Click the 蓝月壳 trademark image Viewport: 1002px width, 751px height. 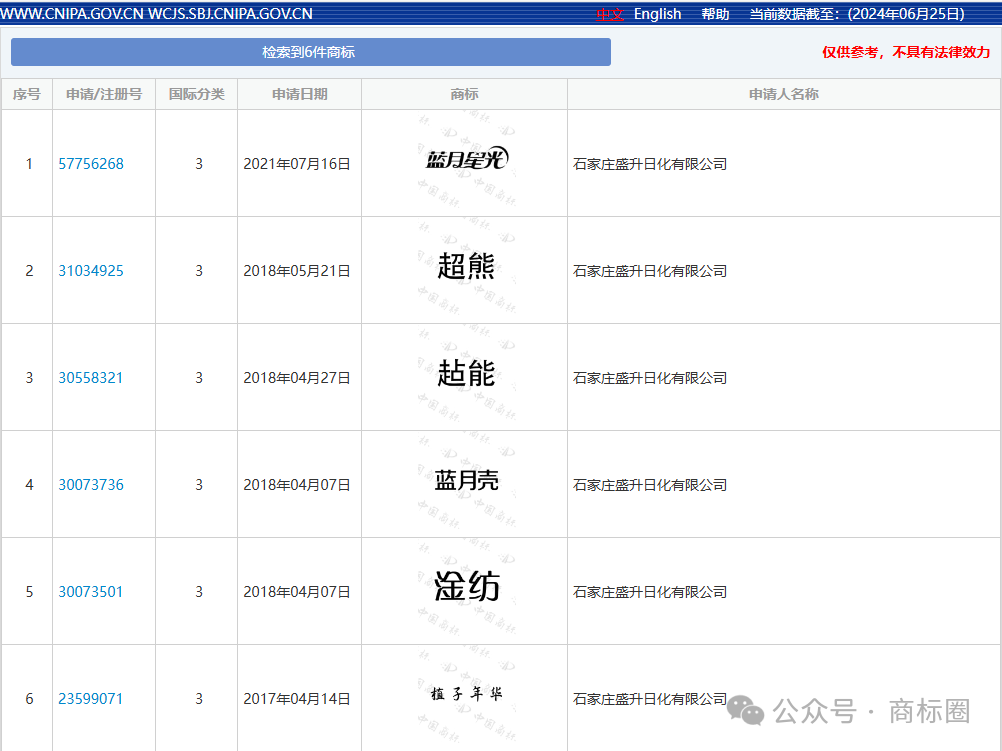point(466,480)
